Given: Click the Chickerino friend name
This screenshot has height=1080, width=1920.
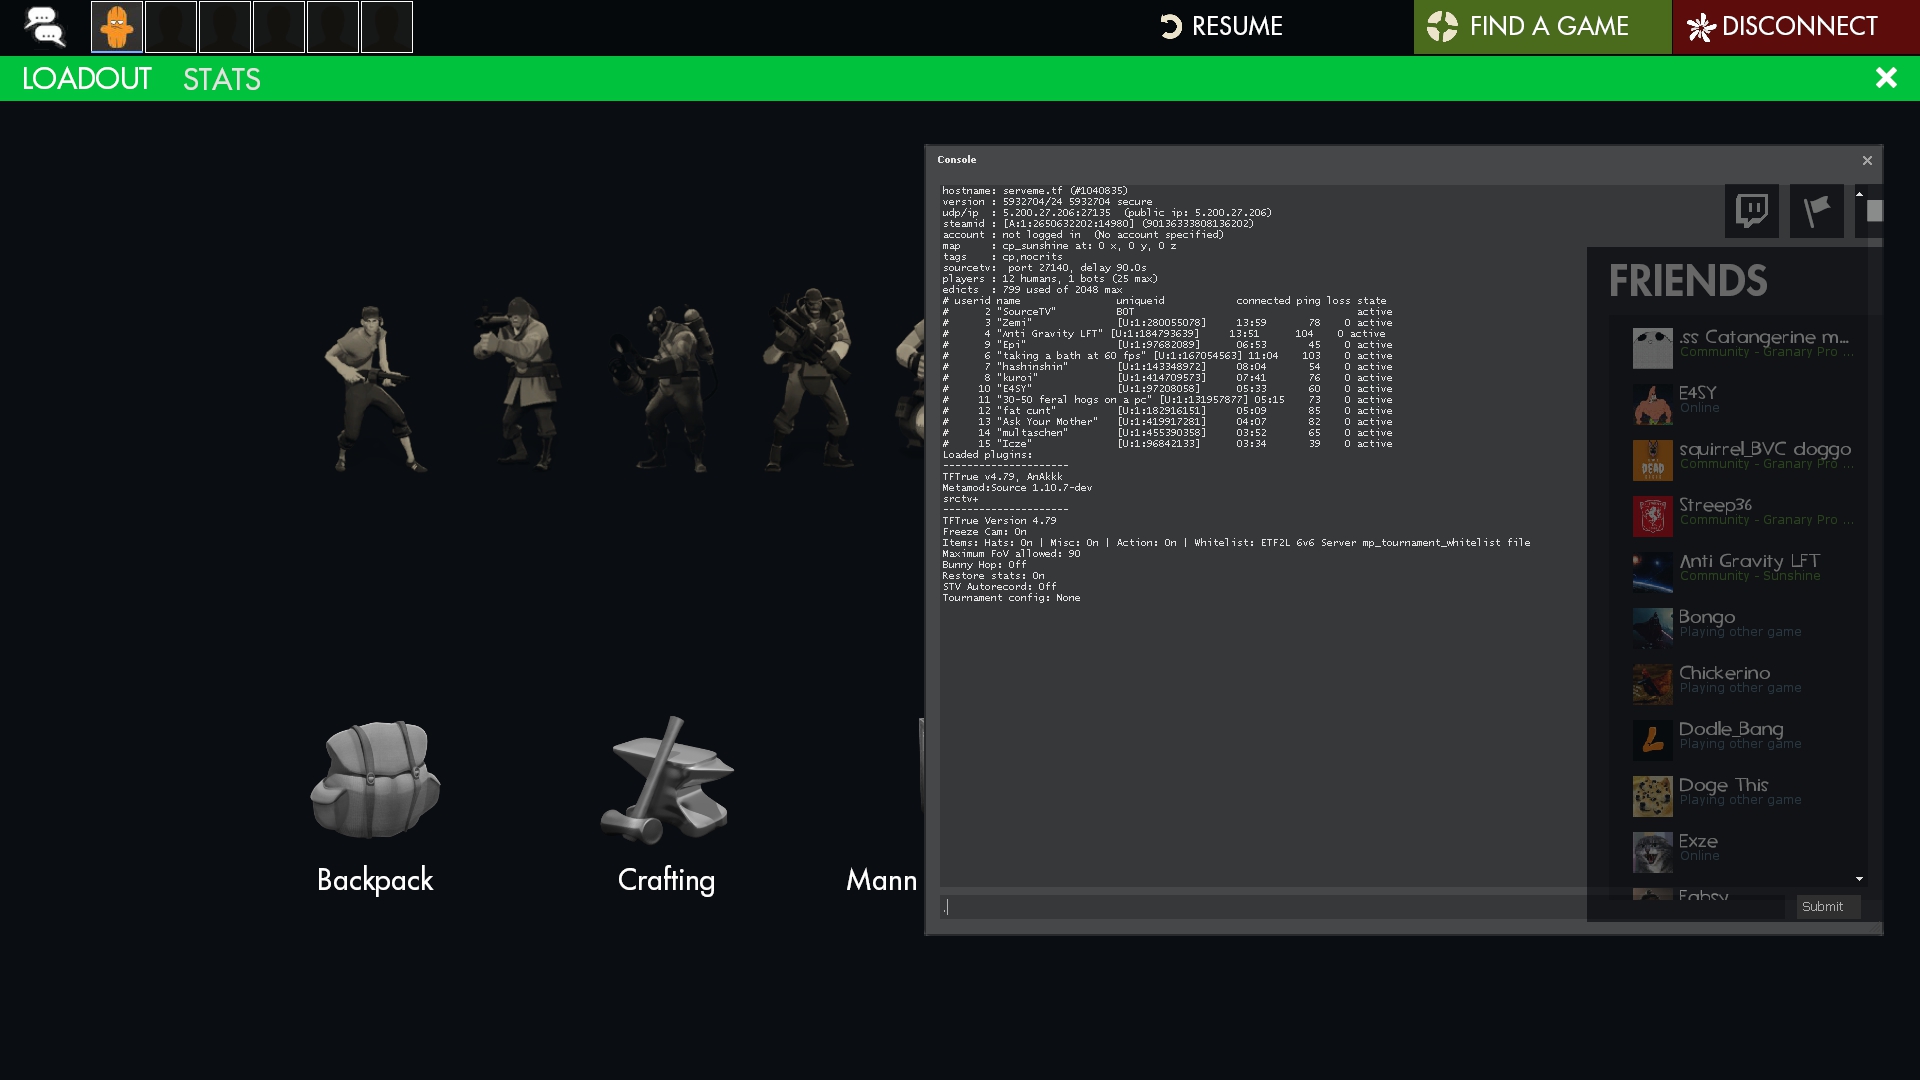Looking at the screenshot, I should click(x=1725, y=673).
